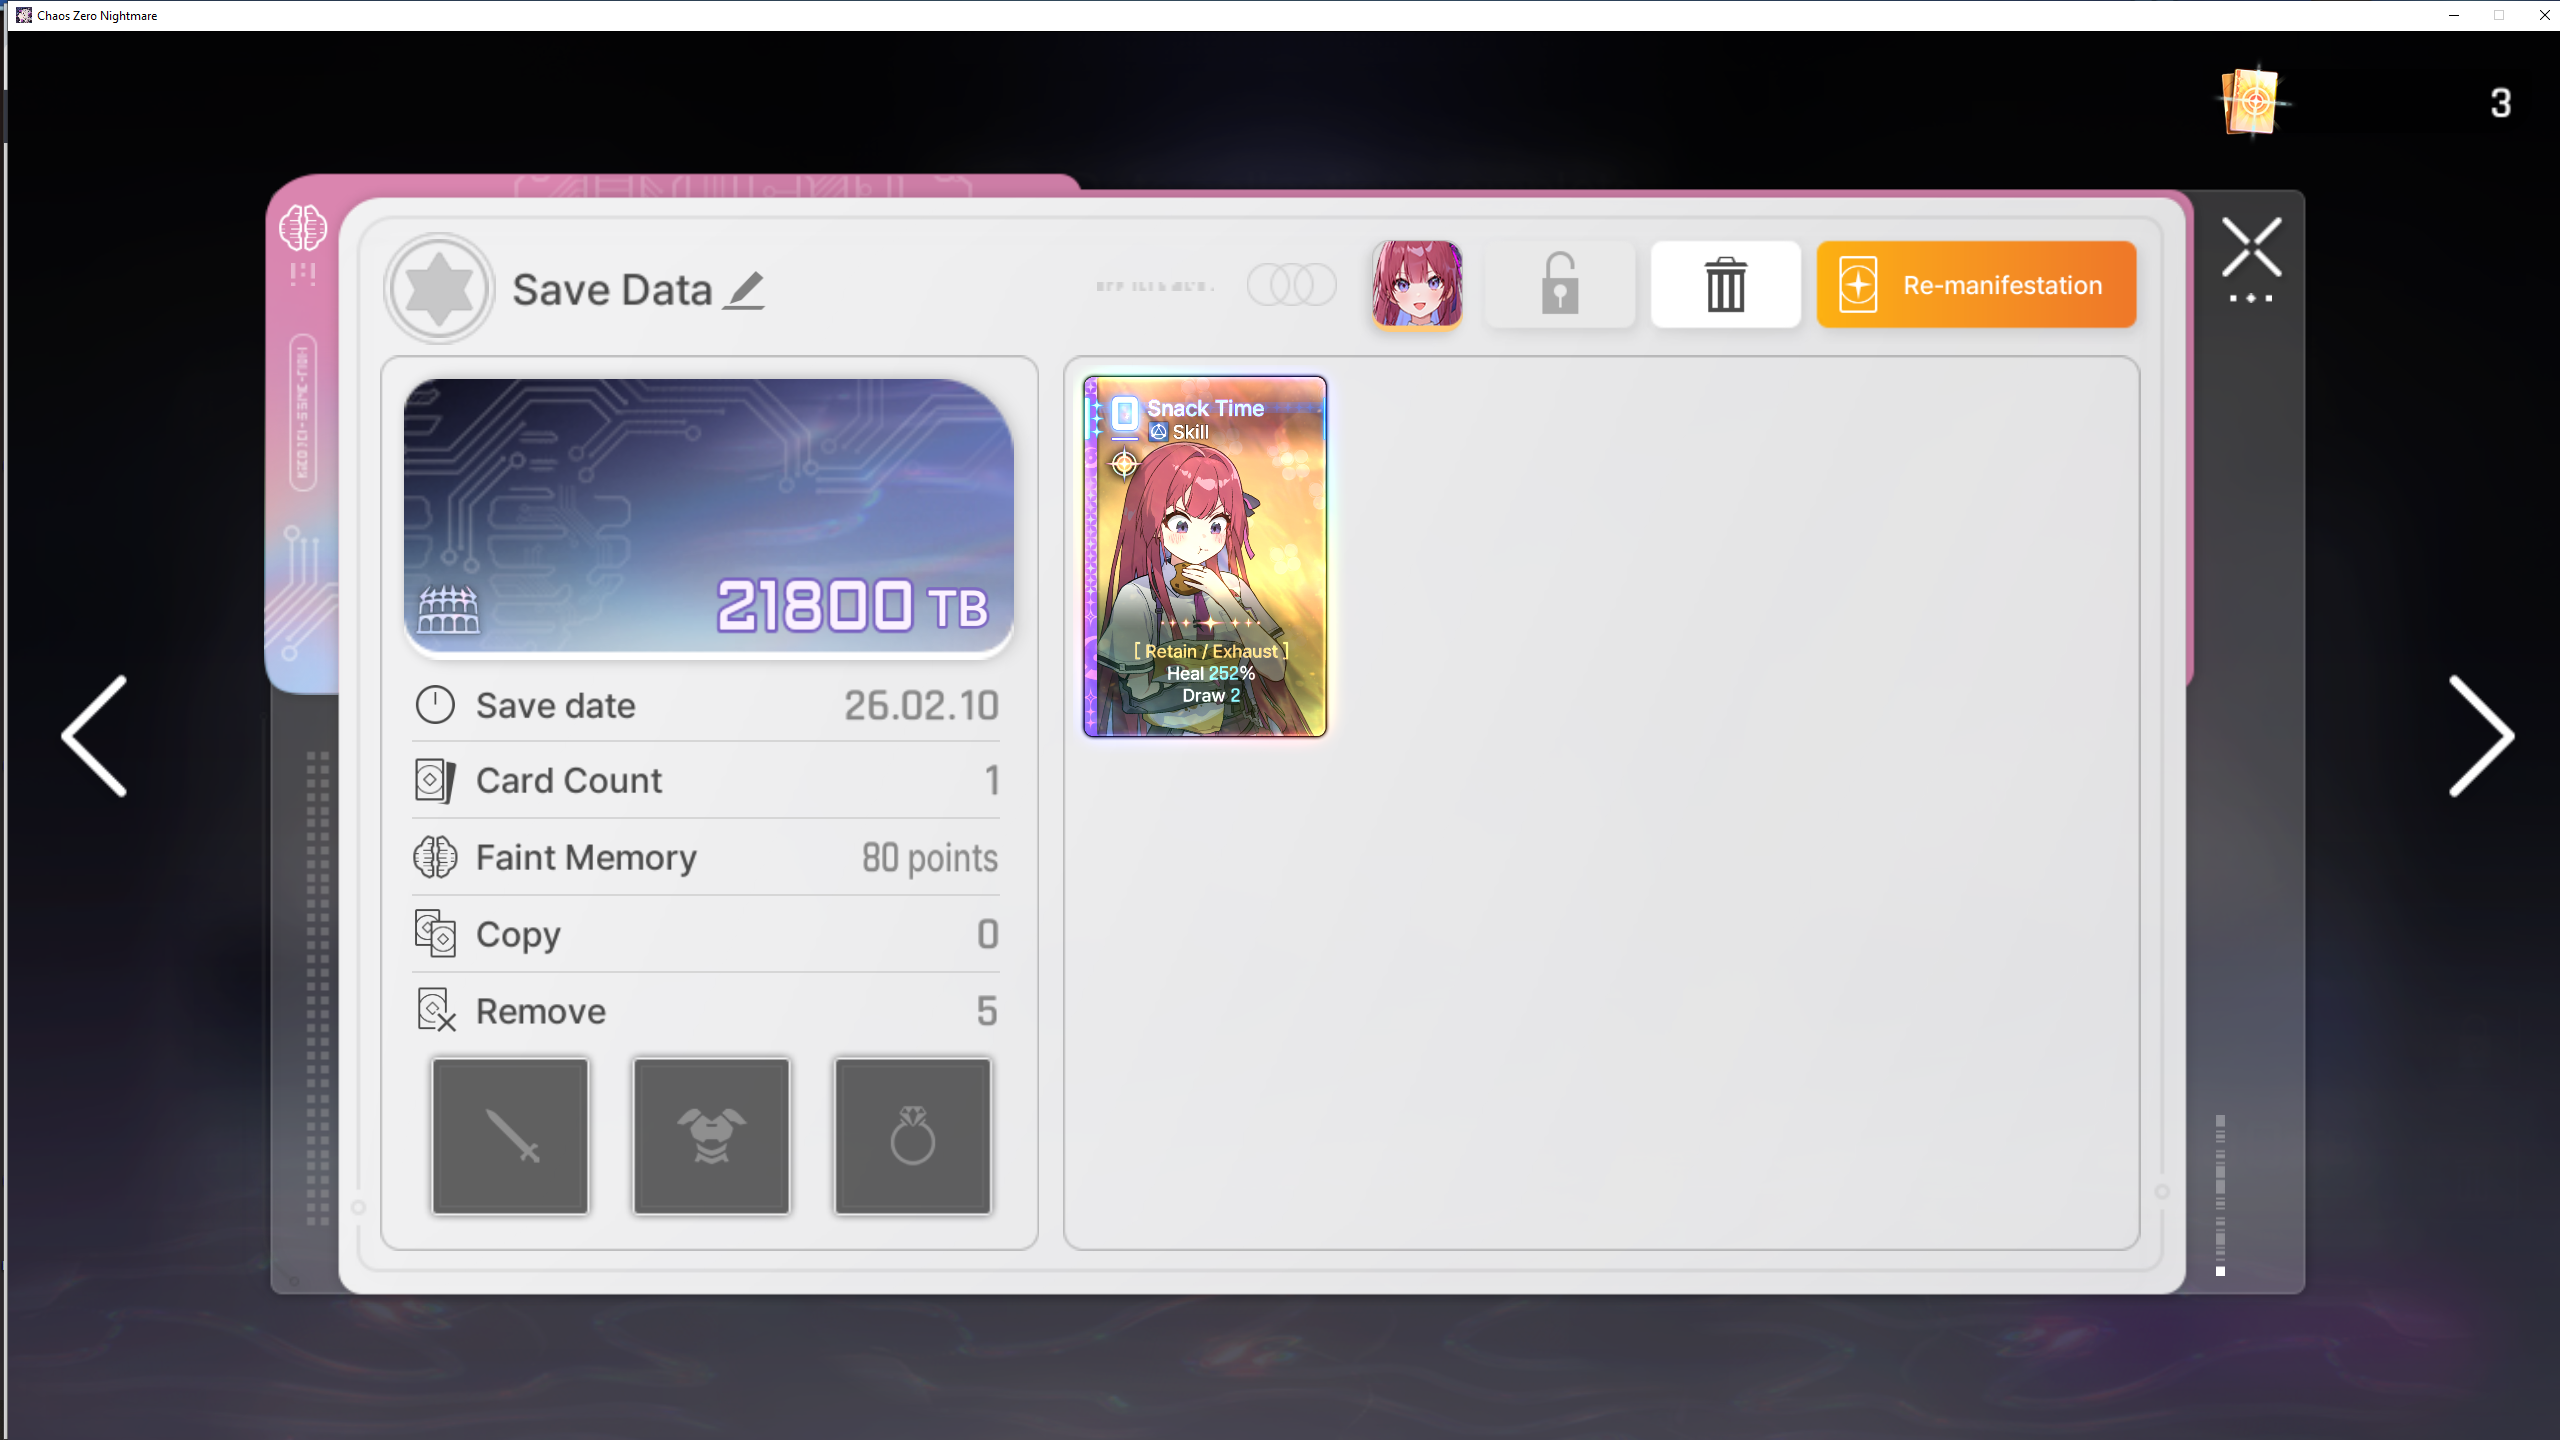Image resolution: width=2560 pixels, height=1440 pixels.
Task: Select the red-haired character portrait icon
Action: coord(1417,285)
